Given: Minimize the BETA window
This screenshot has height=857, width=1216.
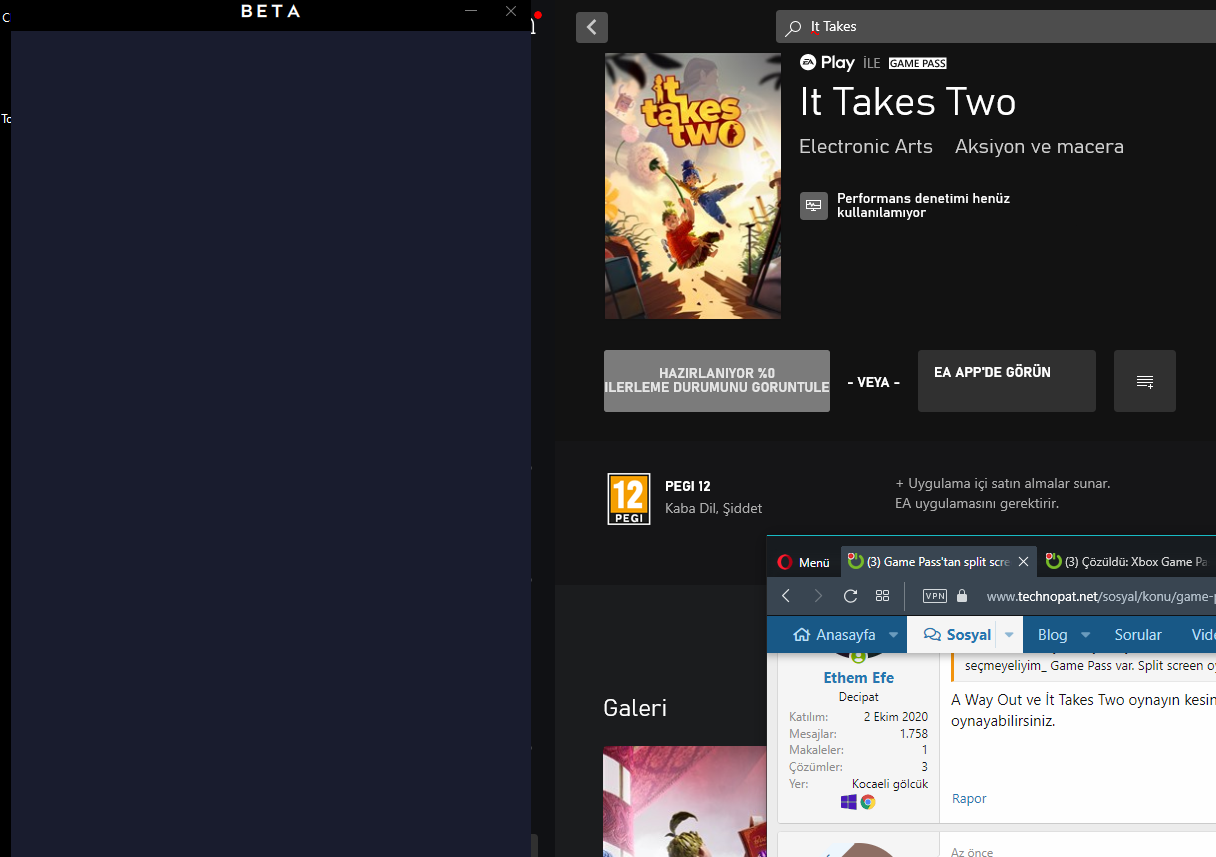Looking at the screenshot, I should coord(471,11).
